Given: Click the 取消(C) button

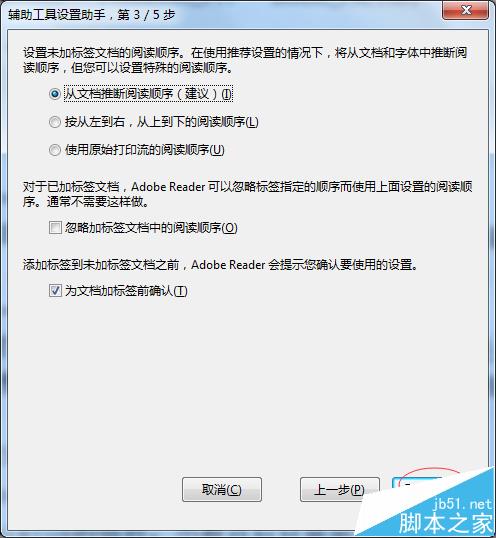Looking at the screenshot, I should click(222, 490).
